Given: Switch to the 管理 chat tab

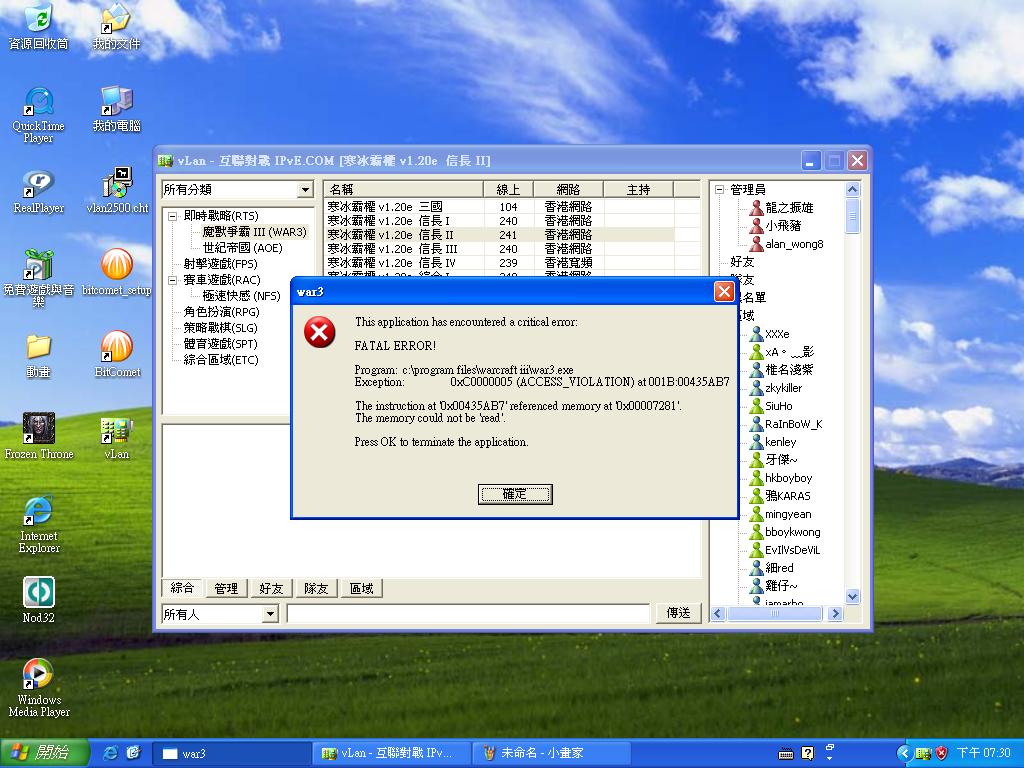Looking at the screenshot, I should [226, 588].
